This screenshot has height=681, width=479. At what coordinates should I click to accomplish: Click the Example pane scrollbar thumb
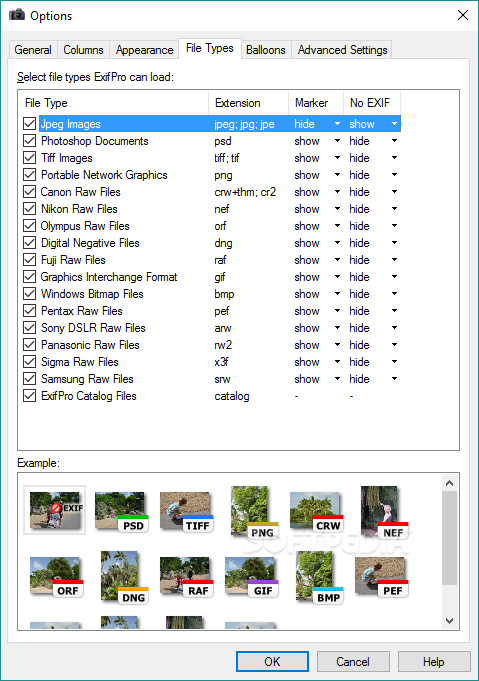pyautogui.click(x=449, y=538)
